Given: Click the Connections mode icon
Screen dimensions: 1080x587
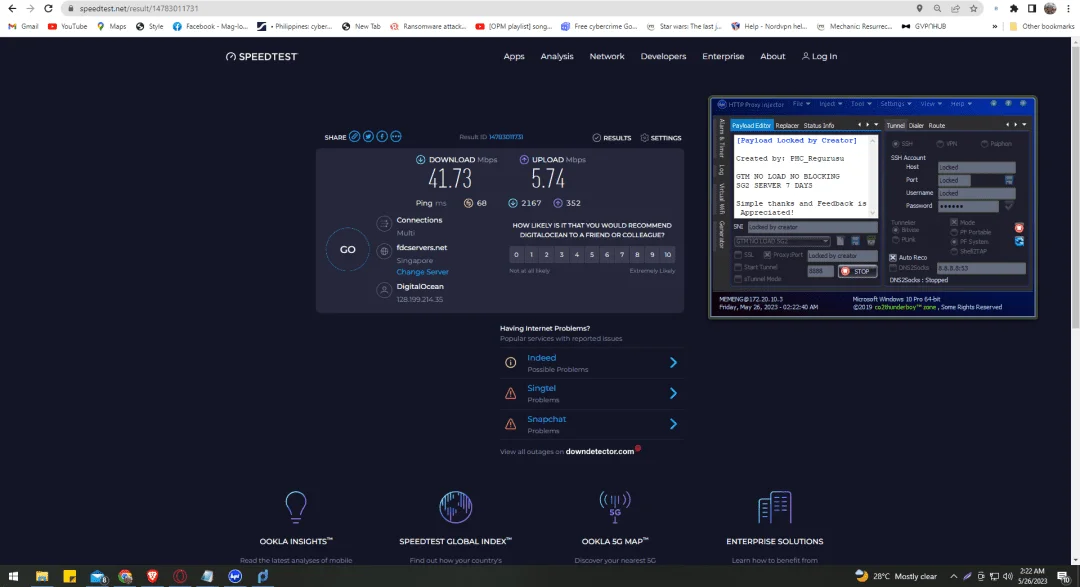Looking at the screenshot, I should pos(384,224).
